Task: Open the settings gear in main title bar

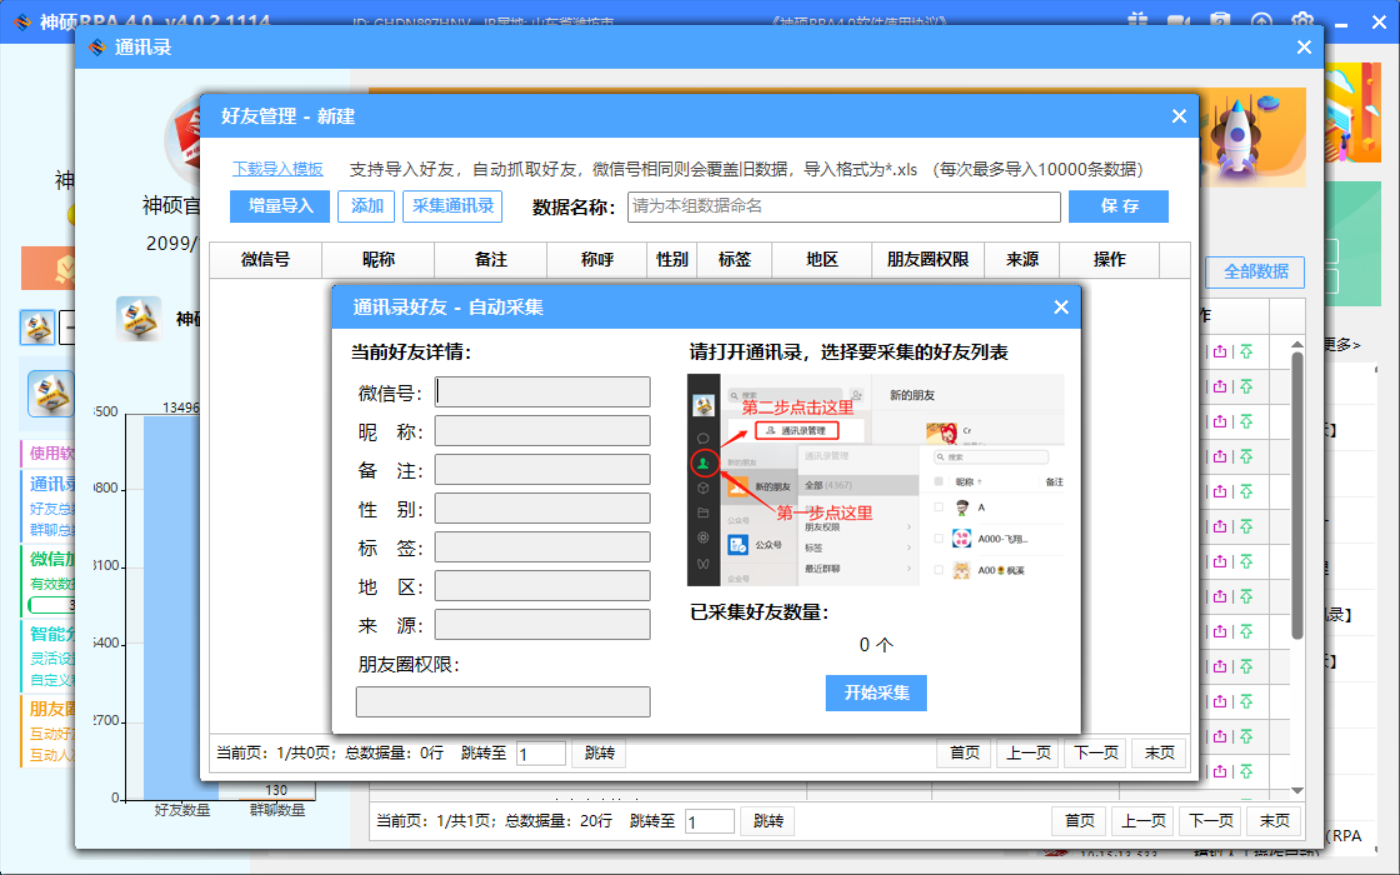Action: [x=1303, y=21]
